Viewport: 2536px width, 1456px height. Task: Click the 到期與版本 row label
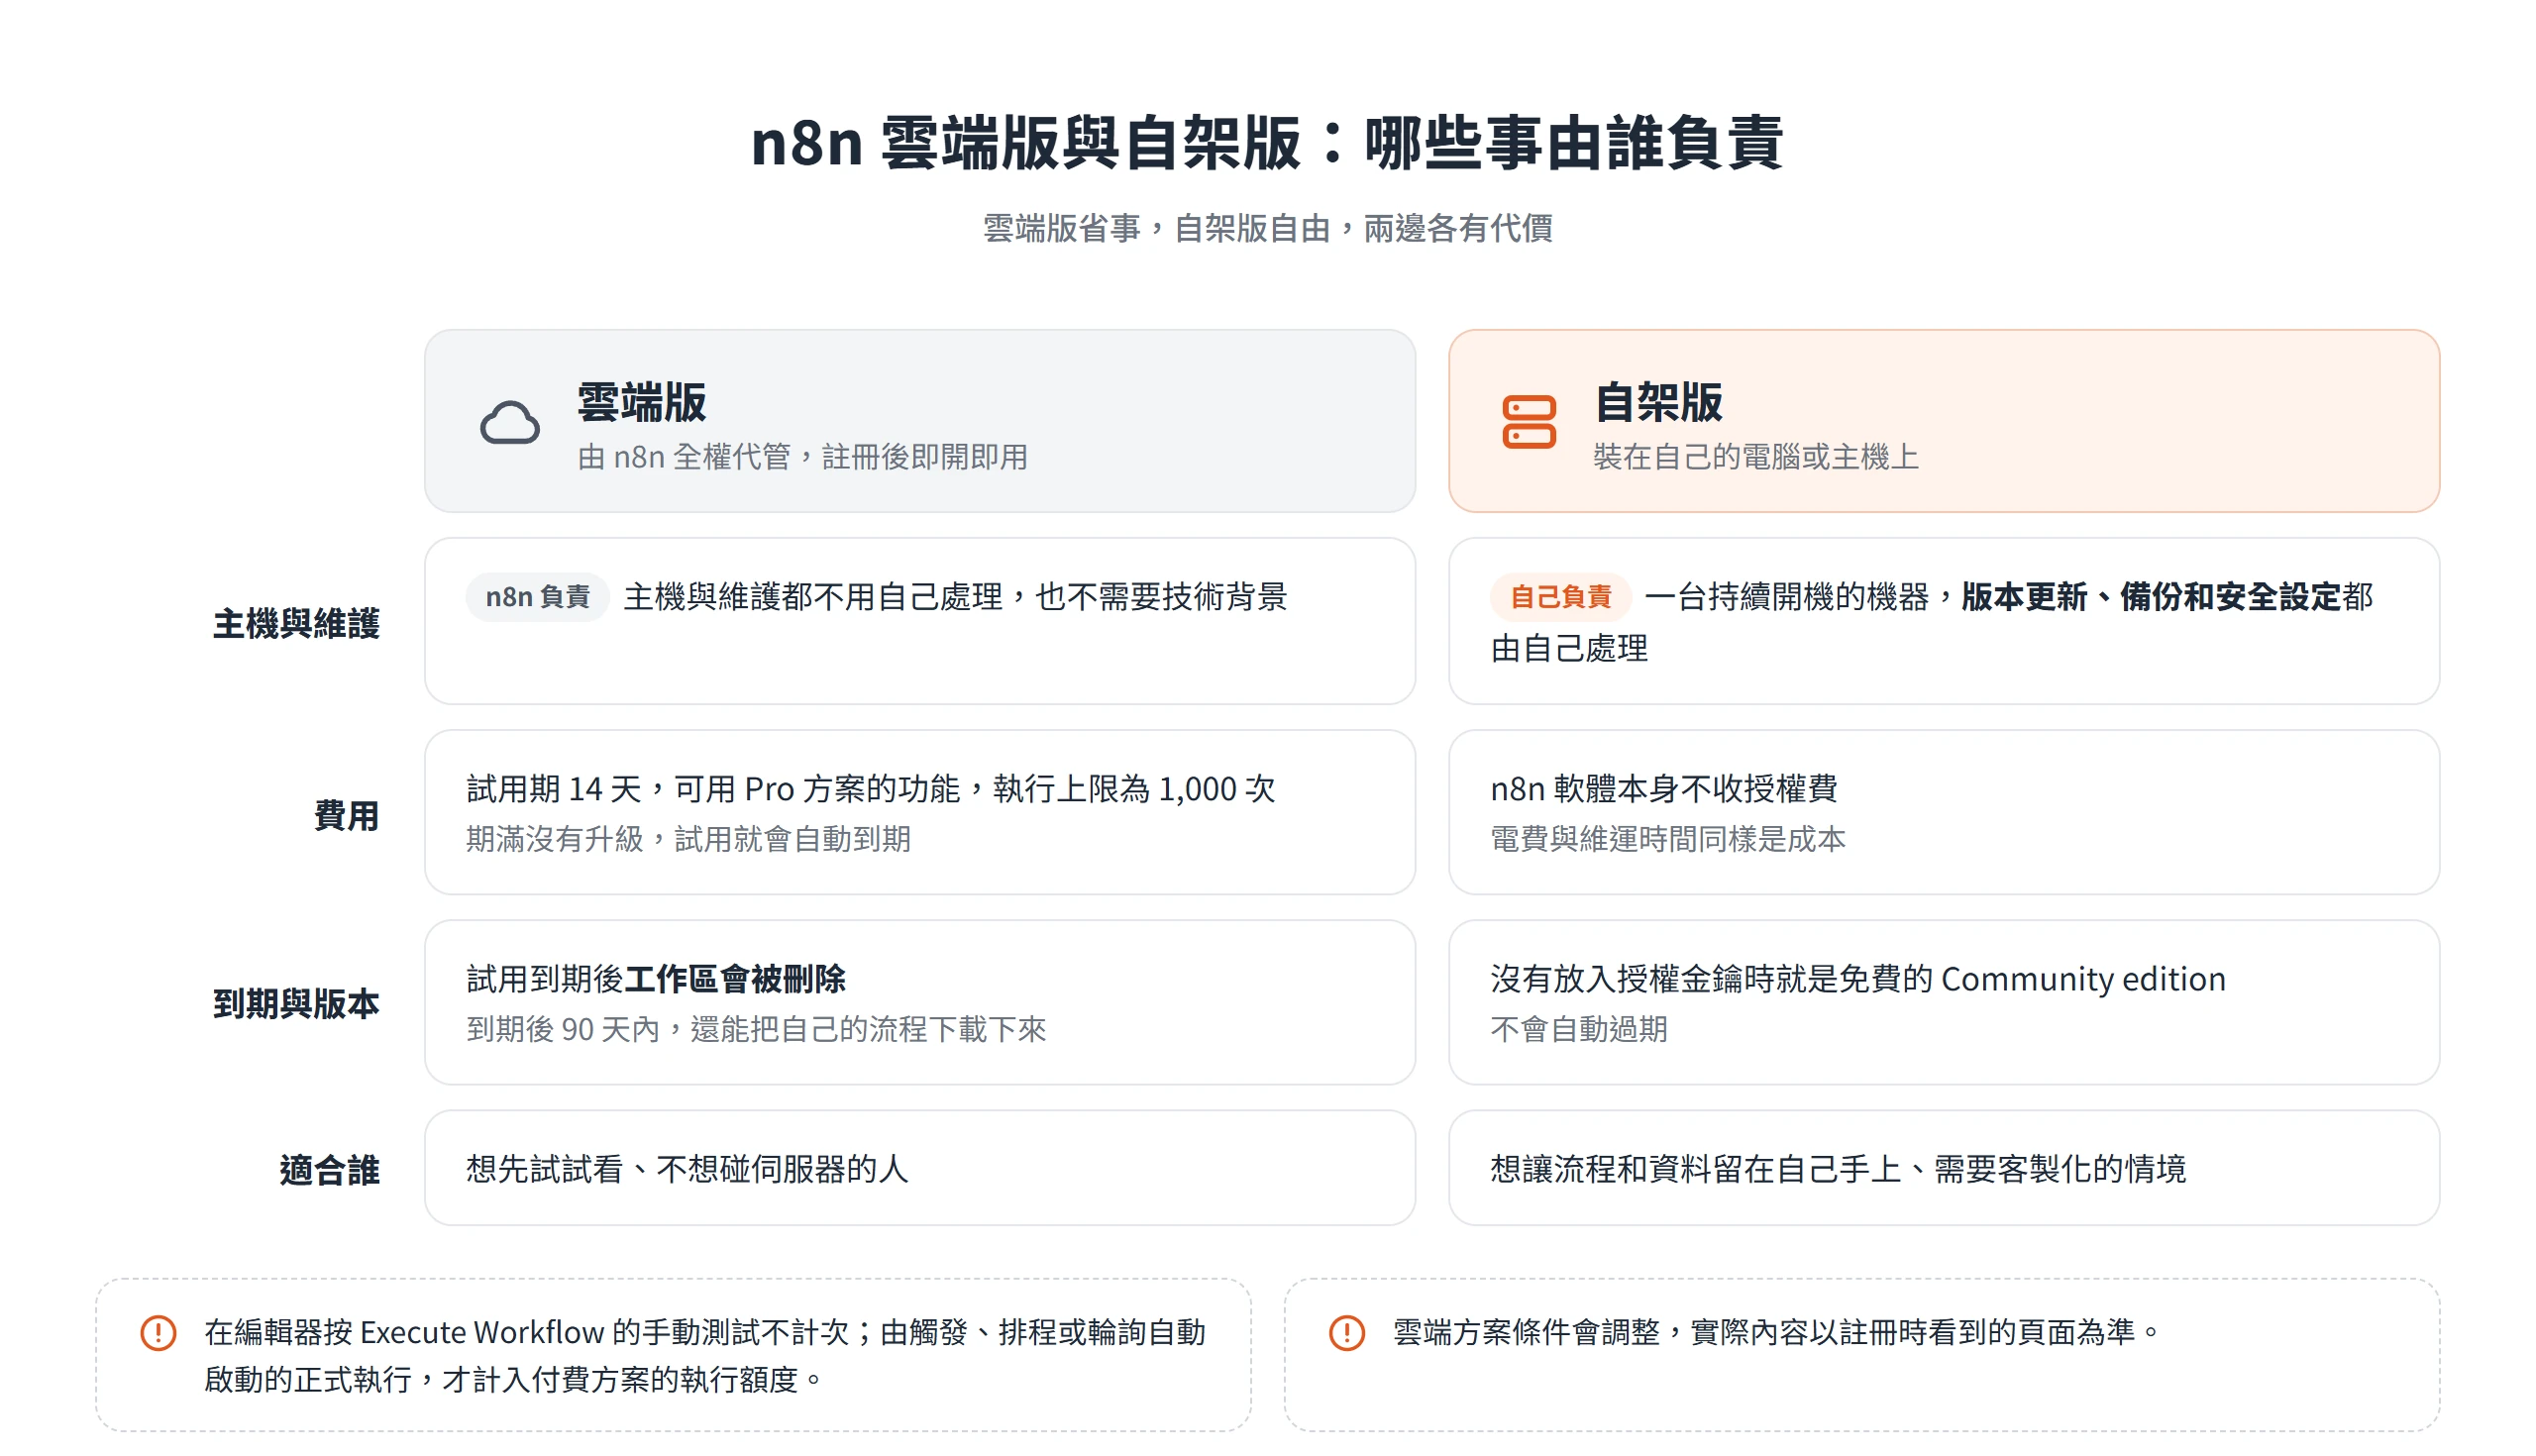[296, 1003]
